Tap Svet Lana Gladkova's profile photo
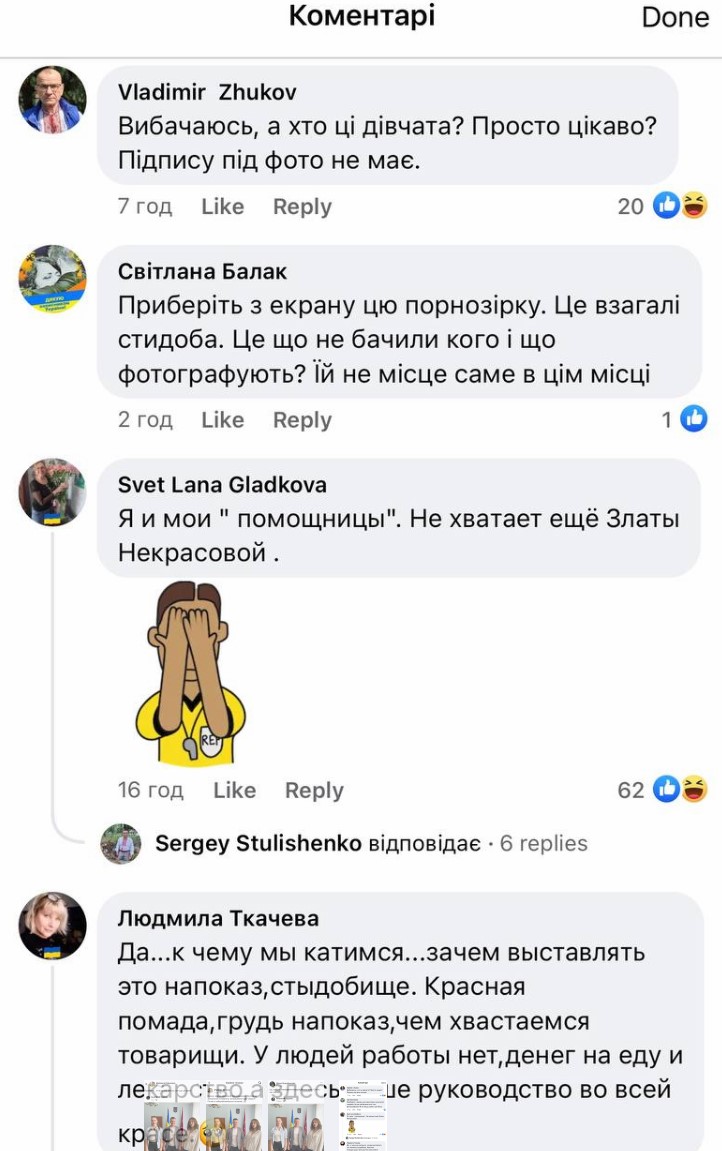Image resolution: width=722 pixels, height=1151 pixels. (x=53, y=493)
